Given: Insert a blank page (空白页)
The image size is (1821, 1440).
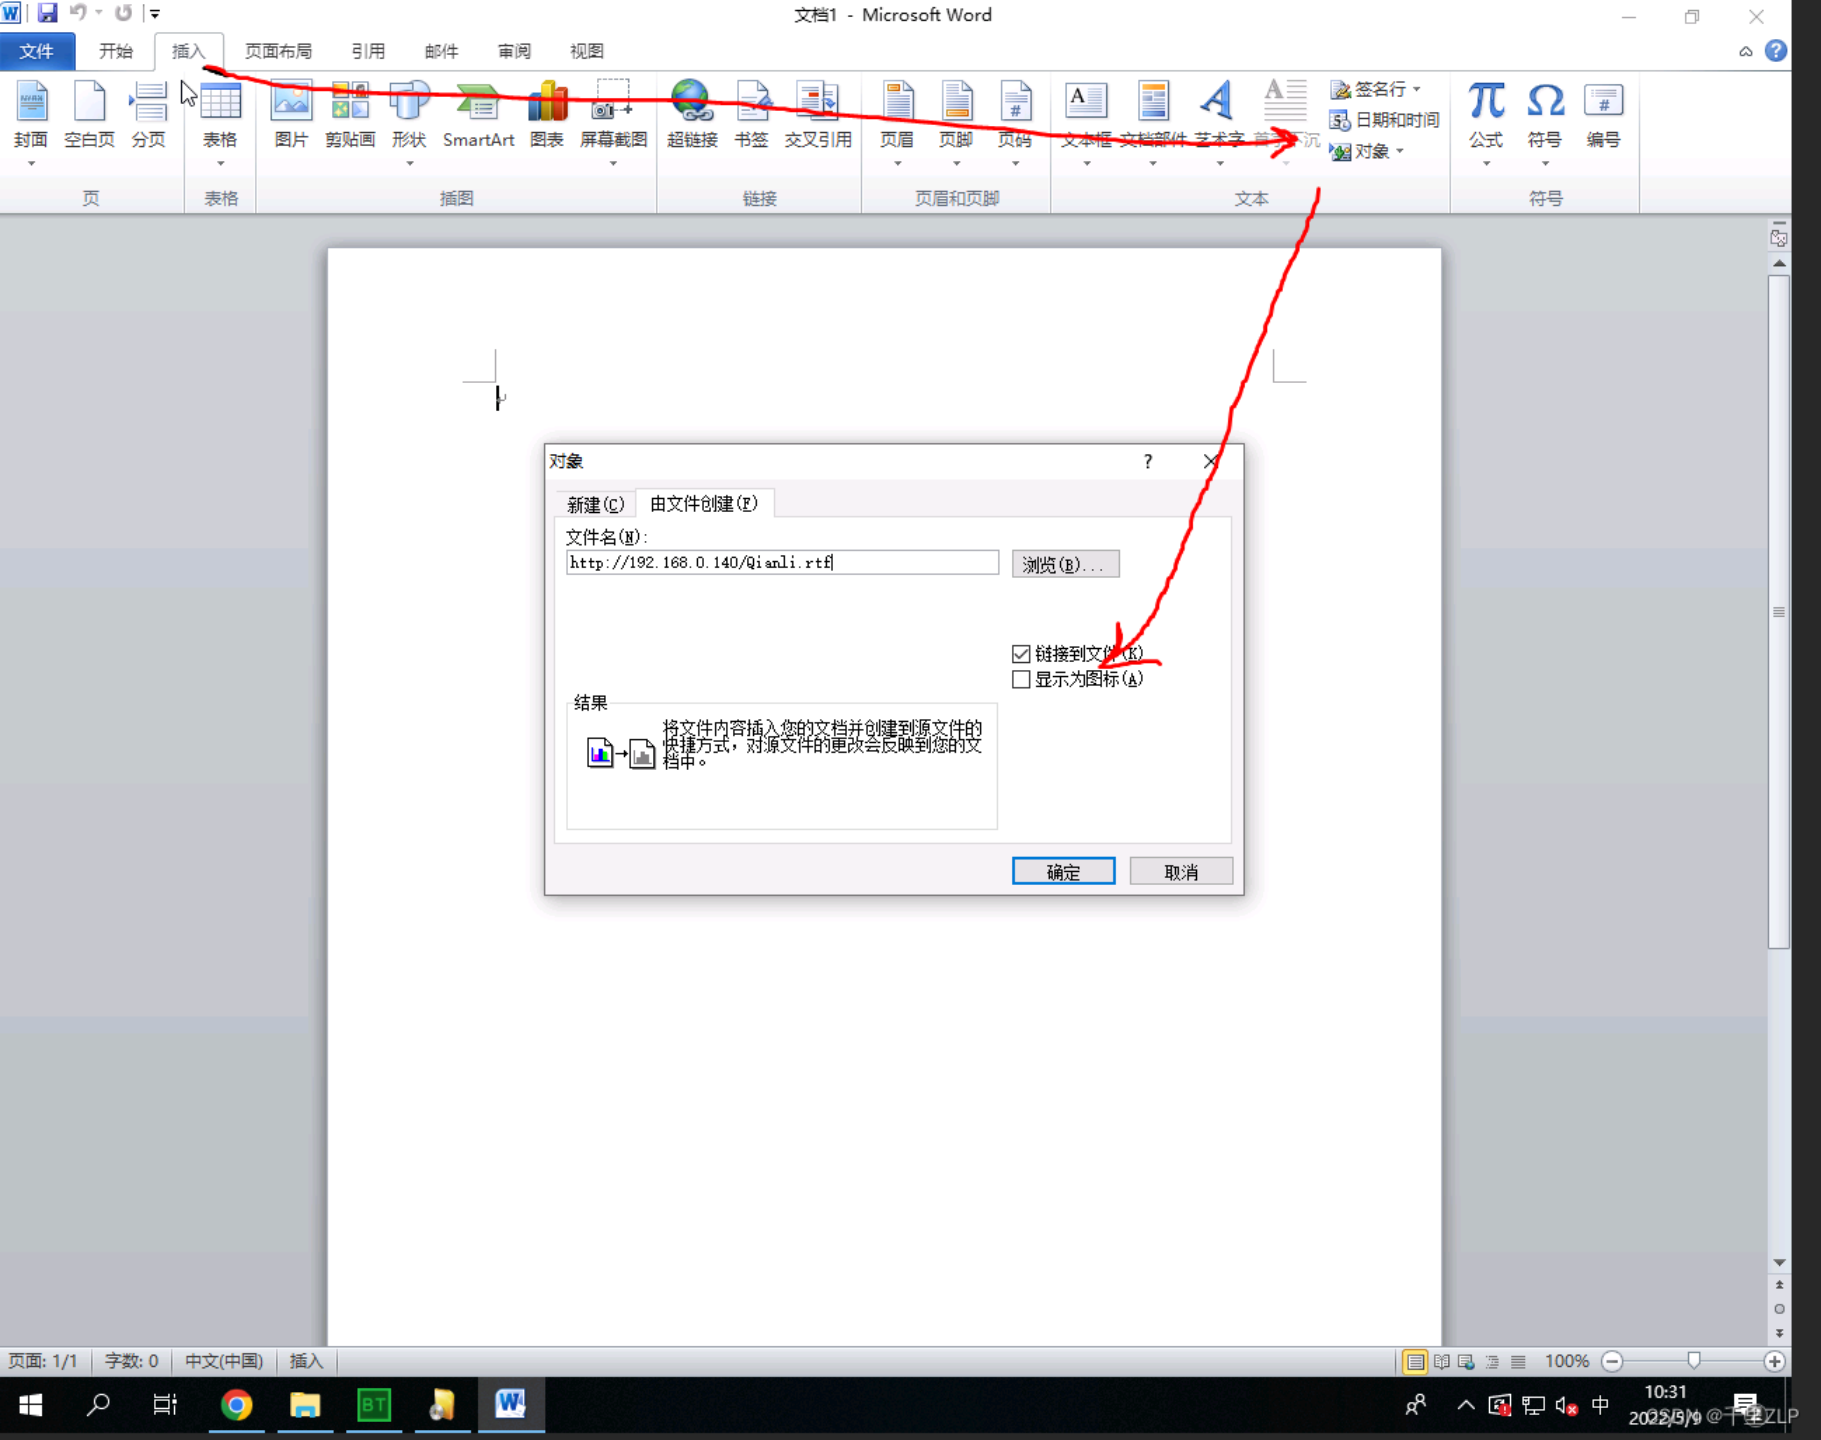Looking at the screenshot, I should click(89, 115).
